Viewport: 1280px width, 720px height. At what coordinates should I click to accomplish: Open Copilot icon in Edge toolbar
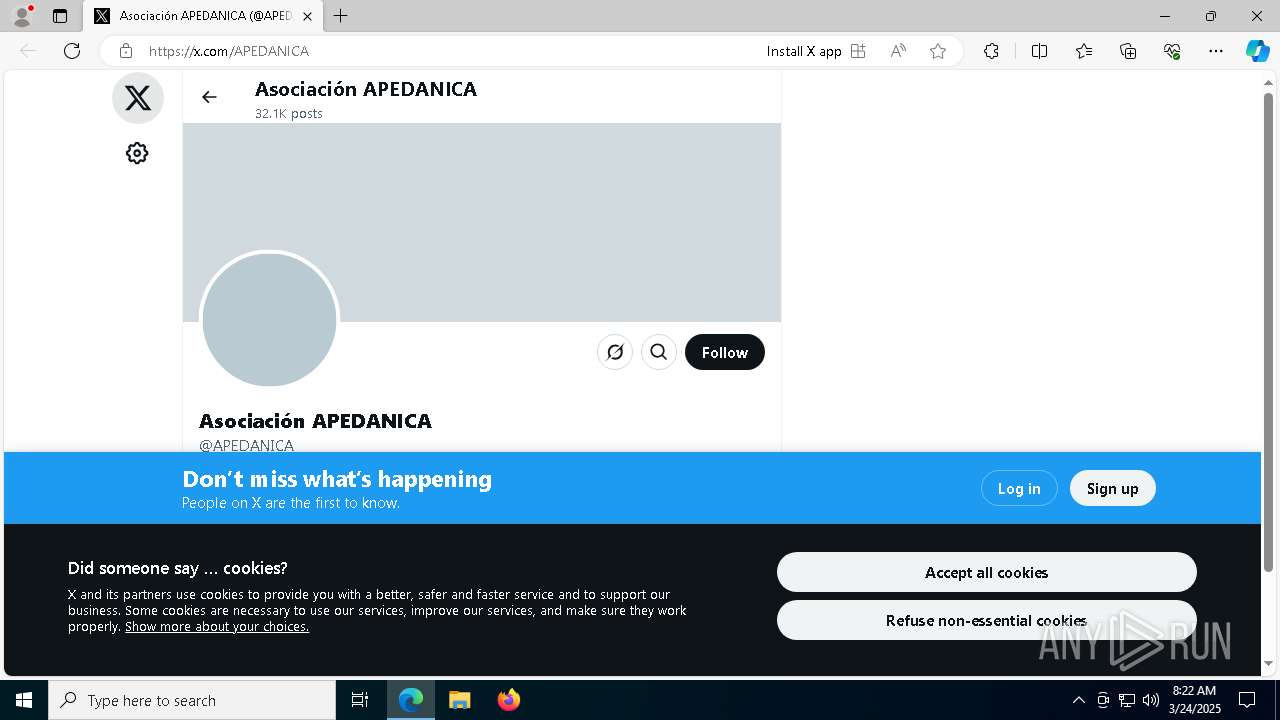[x=1257, y=51]
